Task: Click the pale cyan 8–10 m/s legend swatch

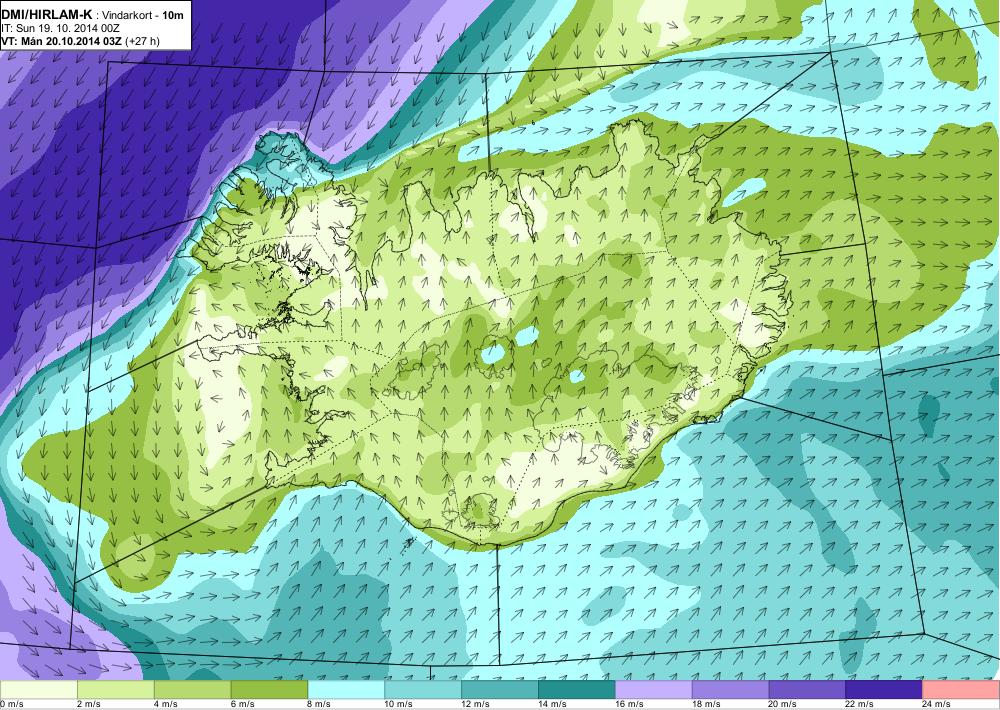Action: (346, 690)
